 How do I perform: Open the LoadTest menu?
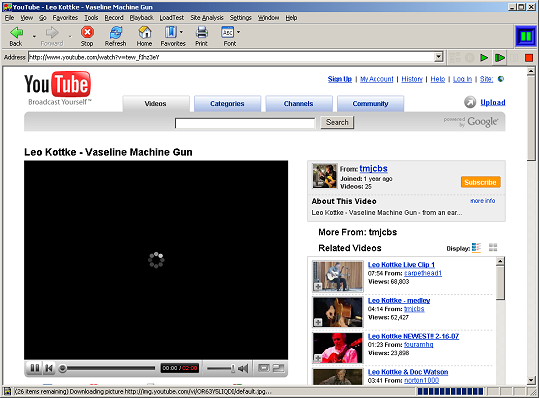[x=172, y=18]
